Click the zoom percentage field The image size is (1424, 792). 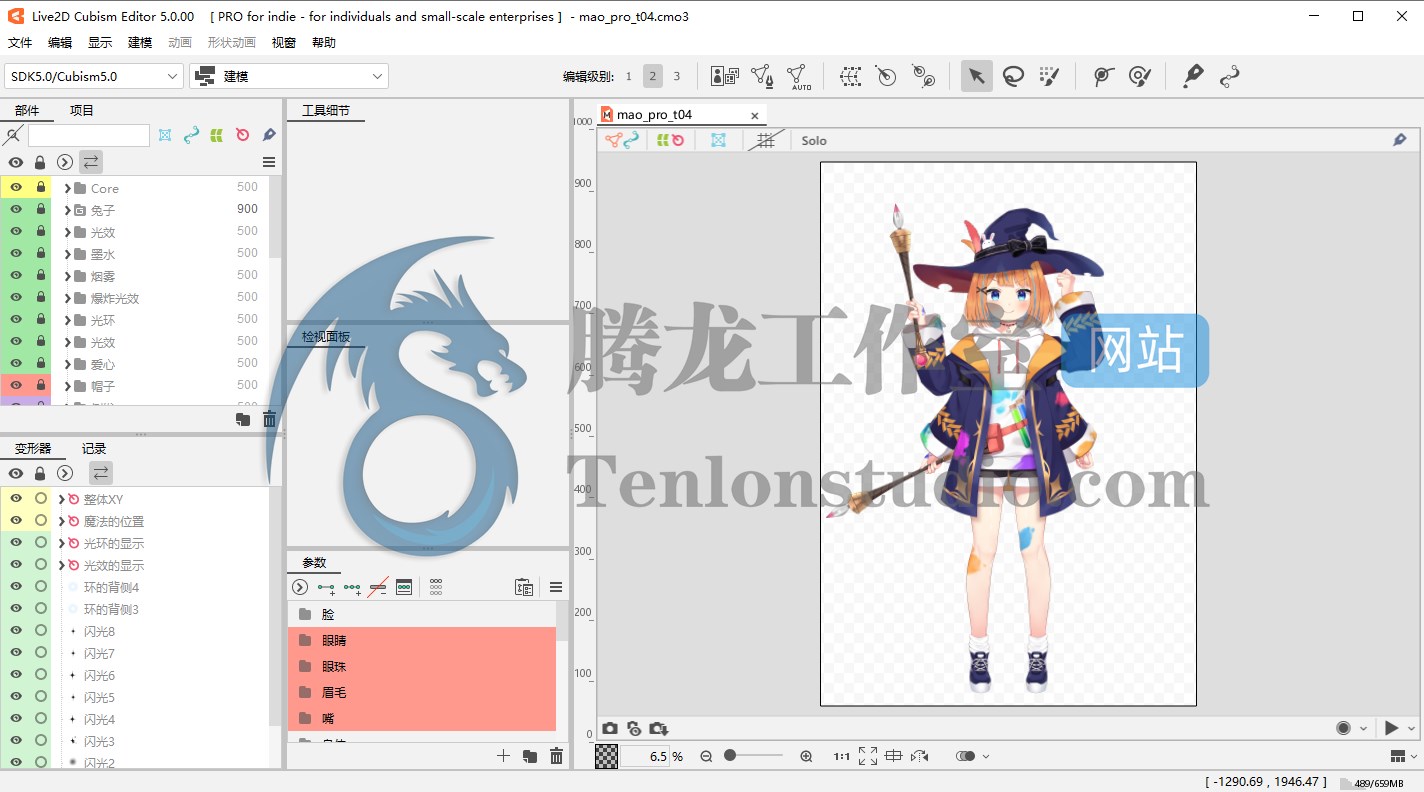[646, 756]
